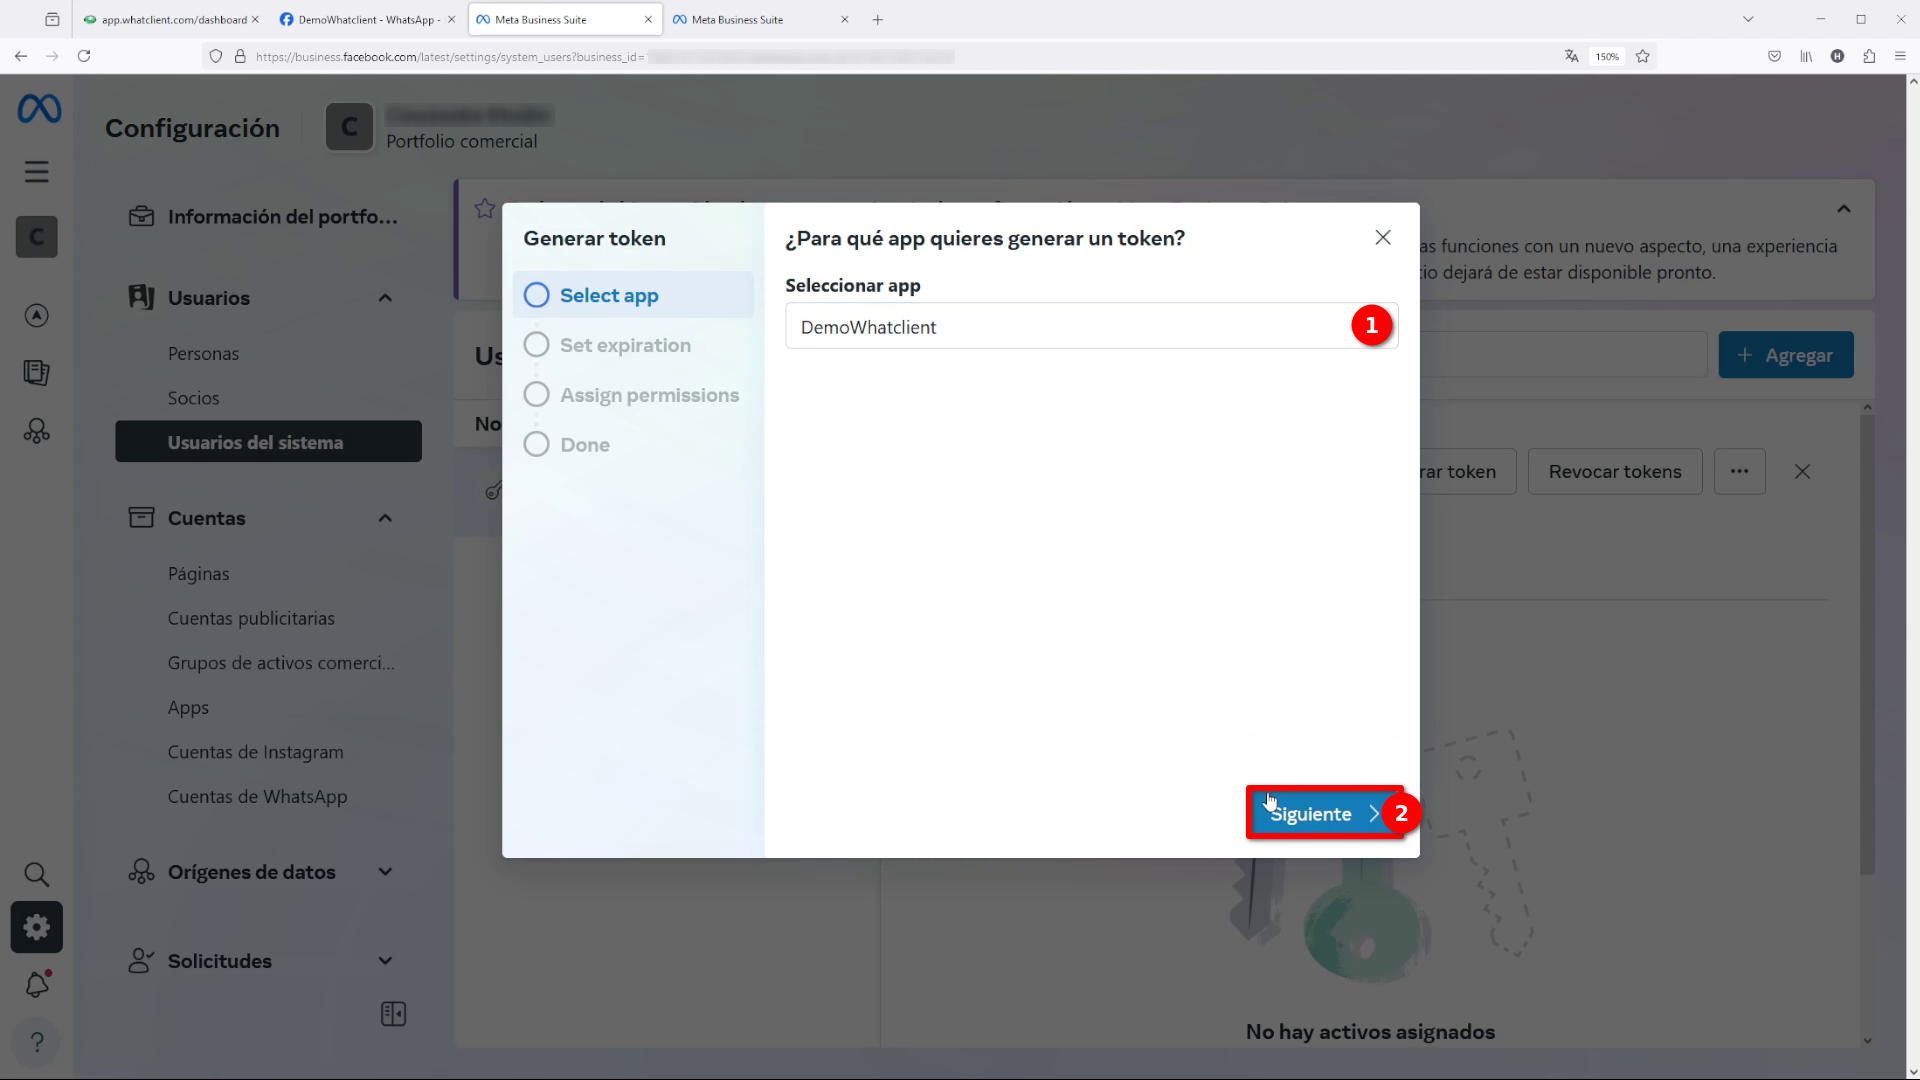This screenshot has width=1920, height=1080.
Task: Open the settings gear icon
Action: [x=37, y=928]
